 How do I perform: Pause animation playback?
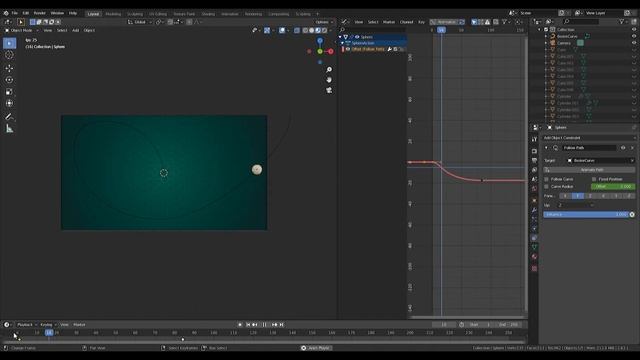click(x=264, y=324)
